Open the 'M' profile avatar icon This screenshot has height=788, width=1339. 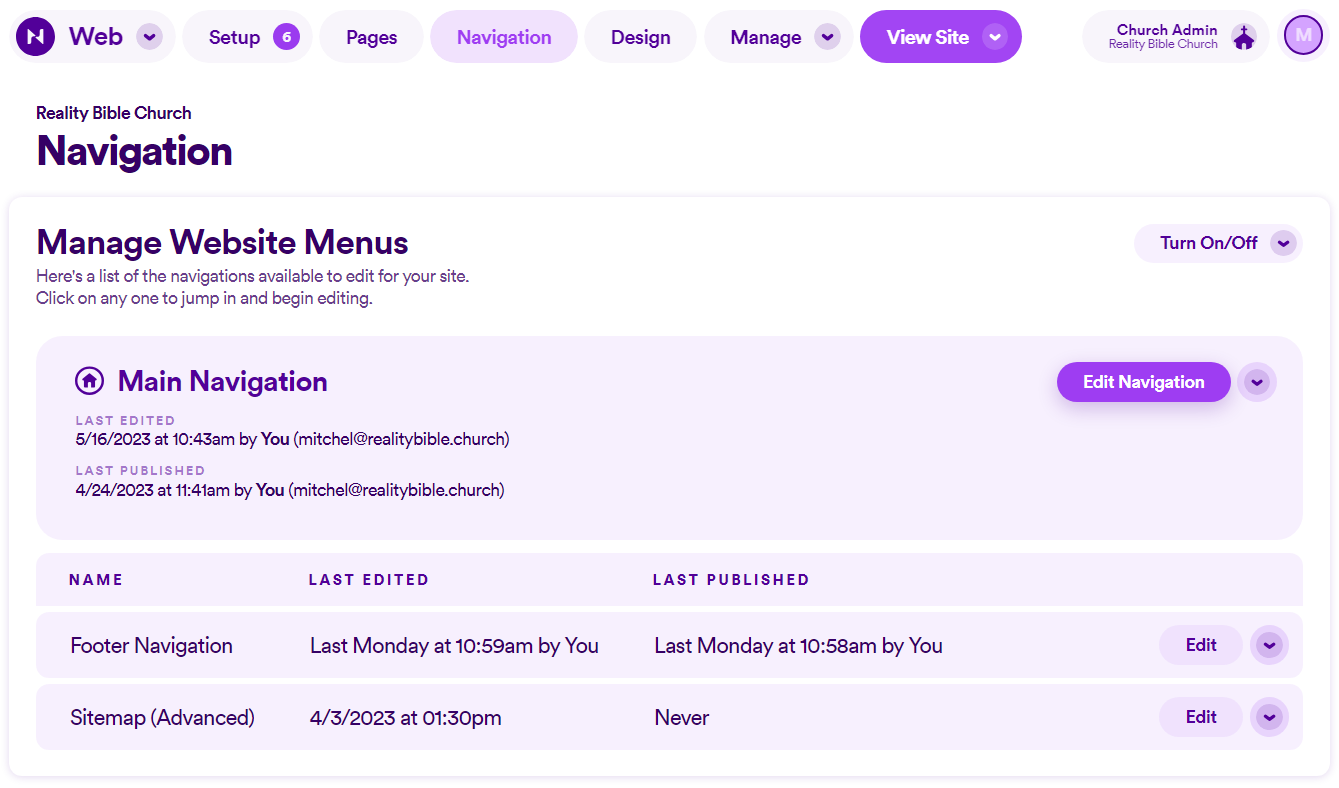coord(1303,36)
